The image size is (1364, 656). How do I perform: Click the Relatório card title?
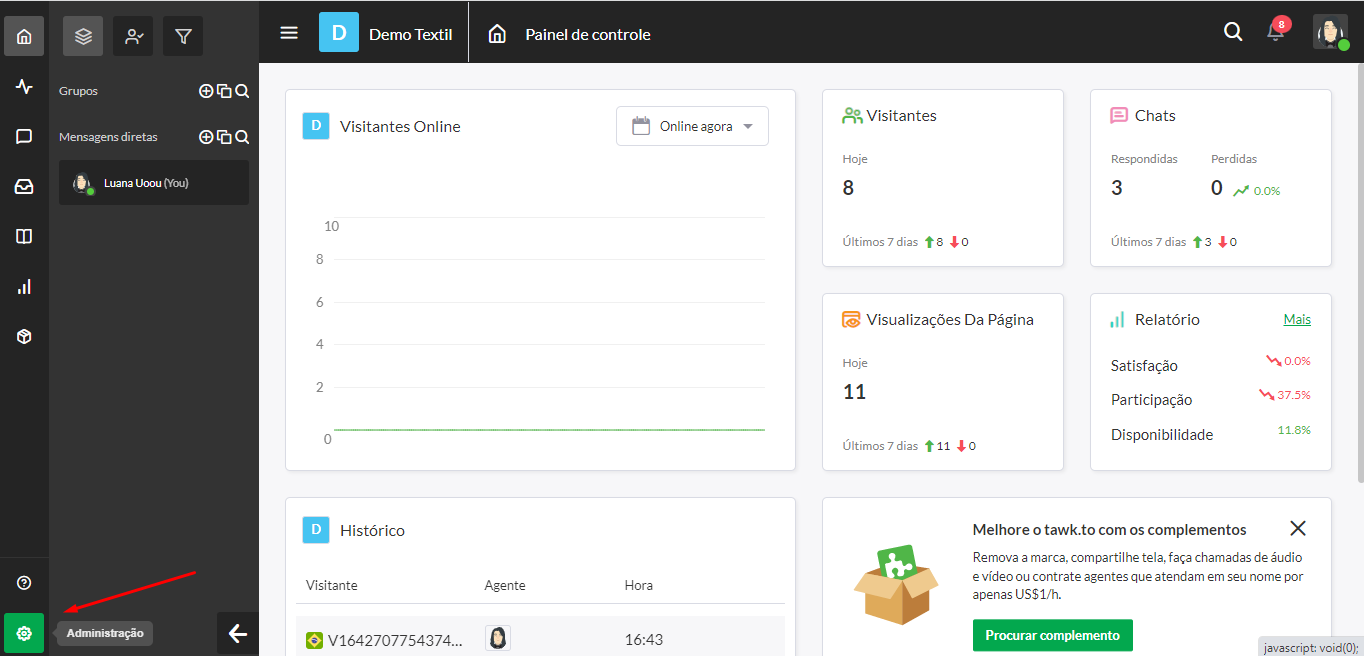[1167, 320]
